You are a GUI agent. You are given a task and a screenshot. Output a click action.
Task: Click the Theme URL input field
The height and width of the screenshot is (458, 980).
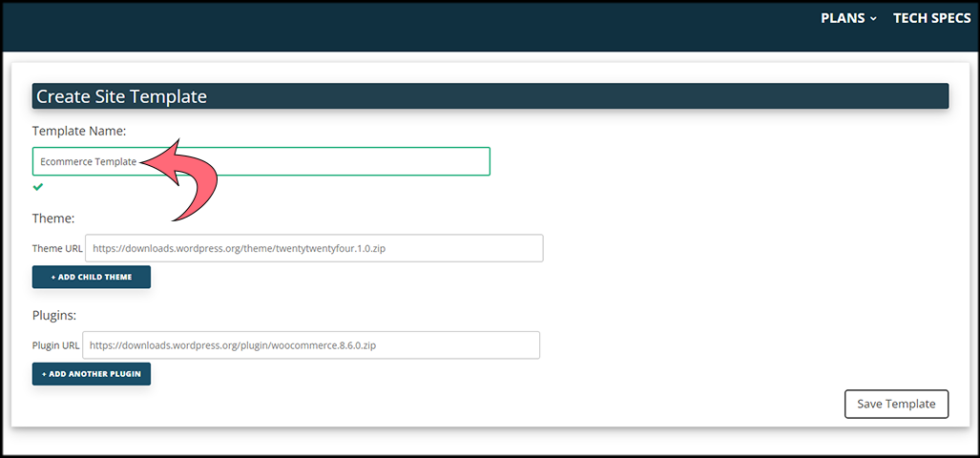(x=314, y=248)
